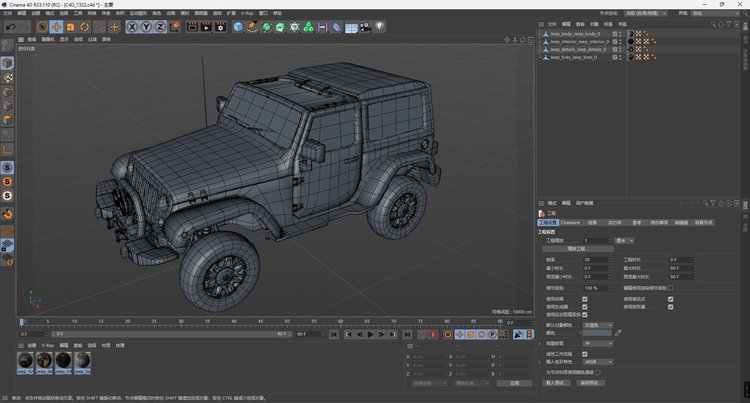750x403 pixels.
Task: Toggle 使用变形器 checkbox
Action: click(x=671, y=307)
